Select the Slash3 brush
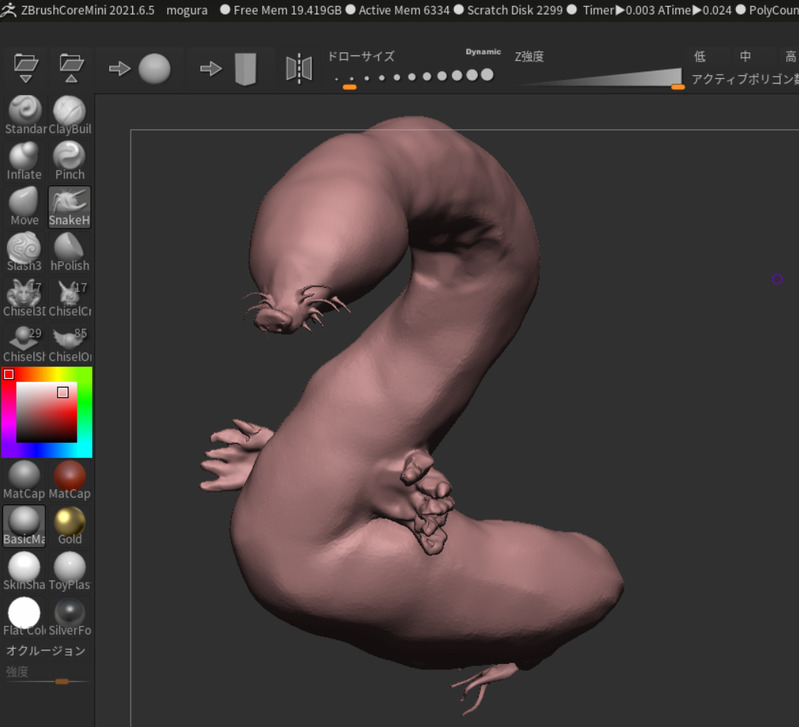 click(x=24, y=252)
